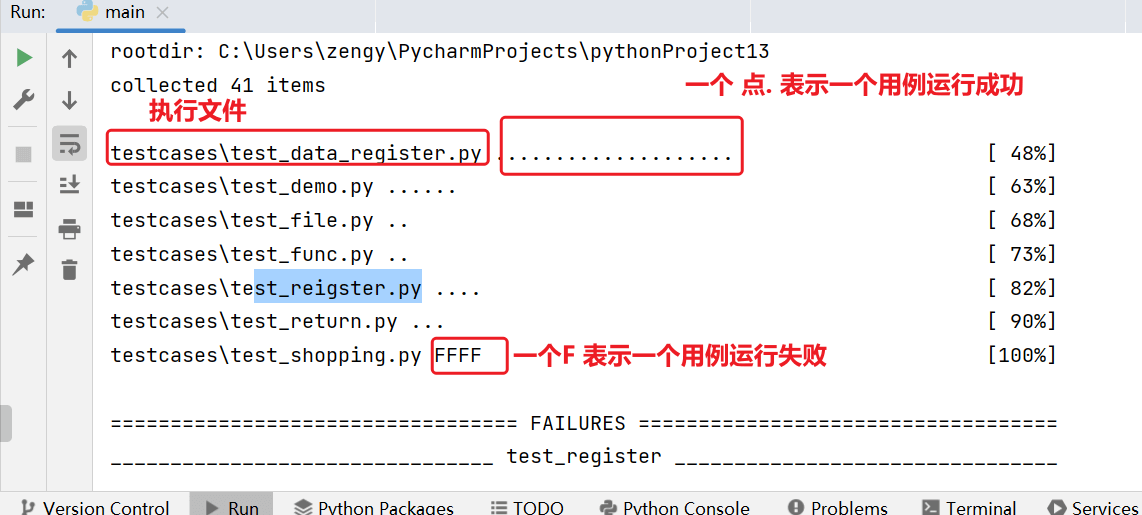
Task: Toggle Scroll to the End icon
Action: (69, 185)
